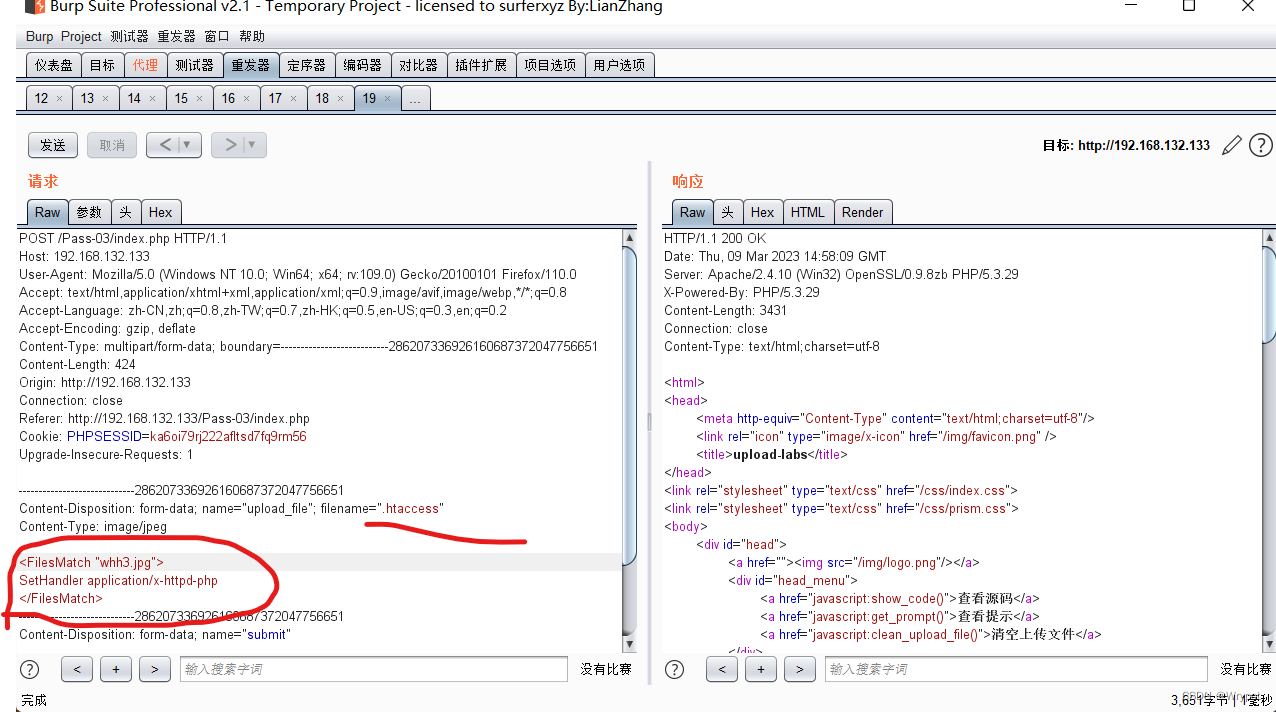The height and width of the screenshot is (712, 1276).
Task: Switch request view to Hex tab
Action: click(x=160, y=212)
